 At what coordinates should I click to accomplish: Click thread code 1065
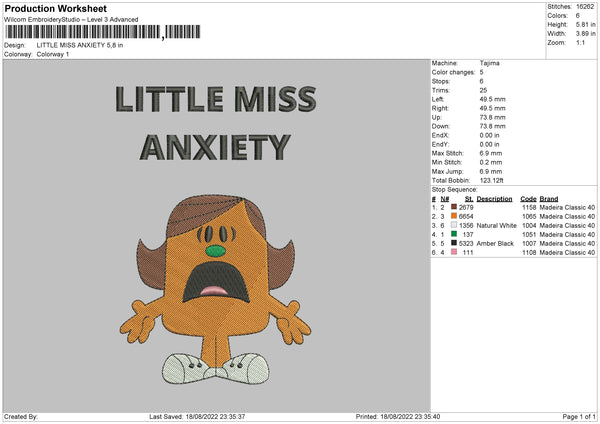click(529, 217)
